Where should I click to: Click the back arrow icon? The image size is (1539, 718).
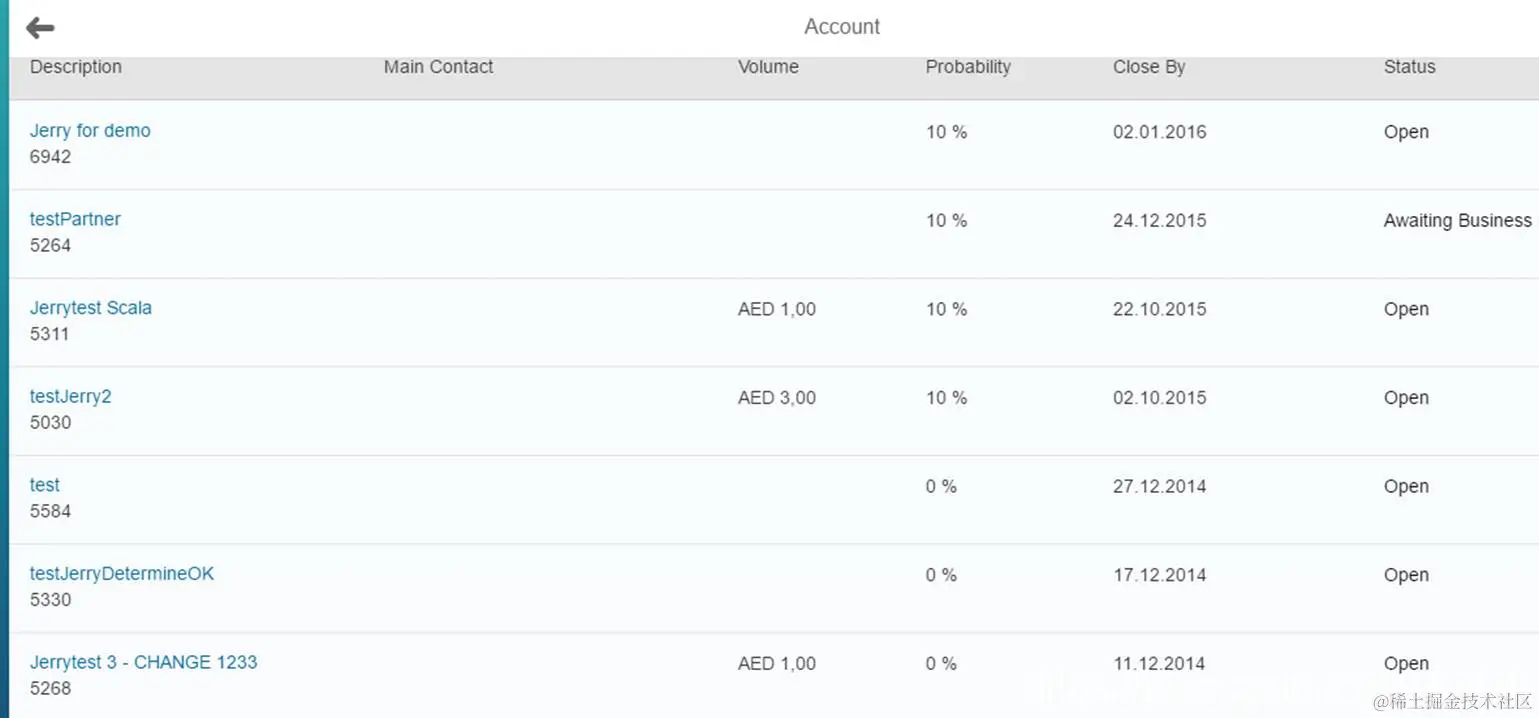coord(40,28)
